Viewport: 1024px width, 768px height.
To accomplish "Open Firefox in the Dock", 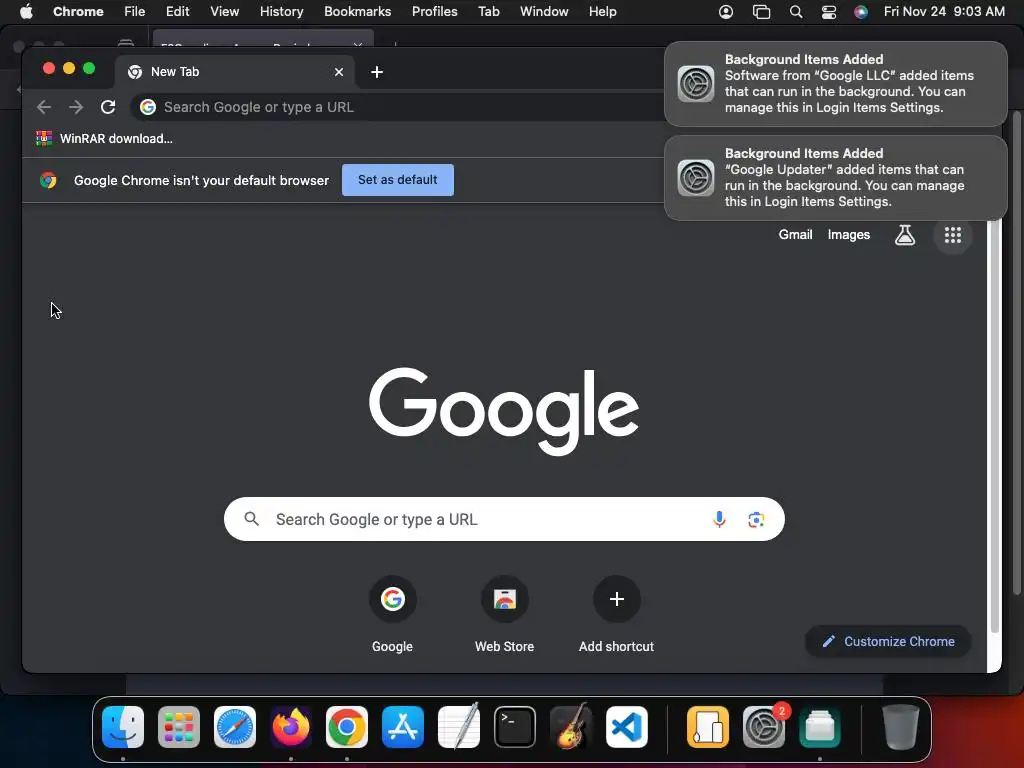I will pyautogui.click(x=291, y=727).
